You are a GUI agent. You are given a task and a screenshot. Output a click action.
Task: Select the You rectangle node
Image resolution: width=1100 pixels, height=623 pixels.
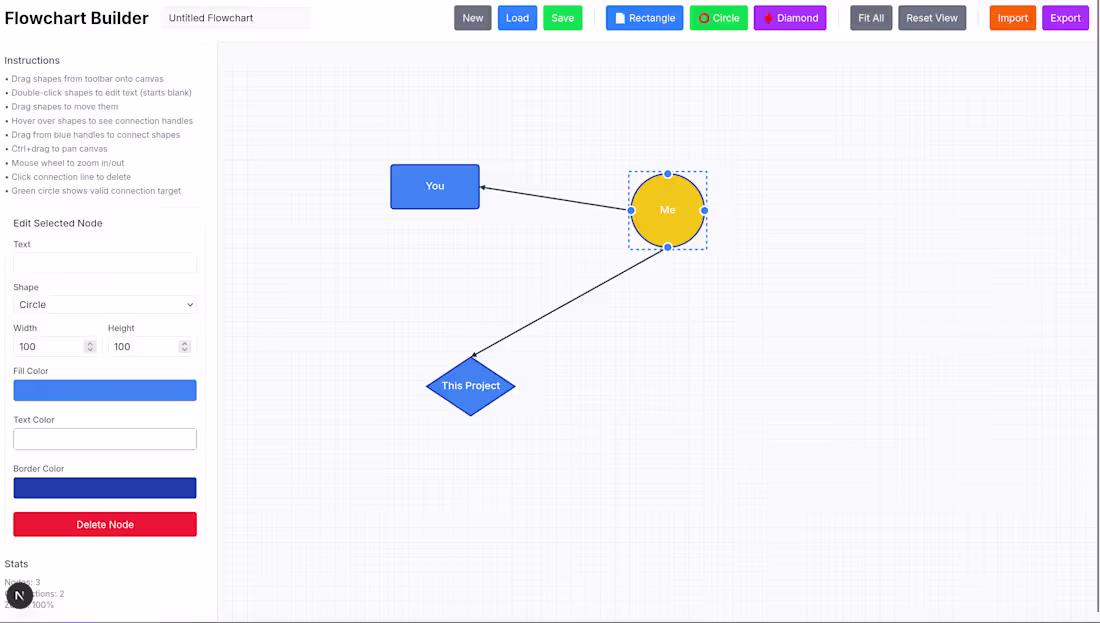pyautogui.click(x=435, y=187)
